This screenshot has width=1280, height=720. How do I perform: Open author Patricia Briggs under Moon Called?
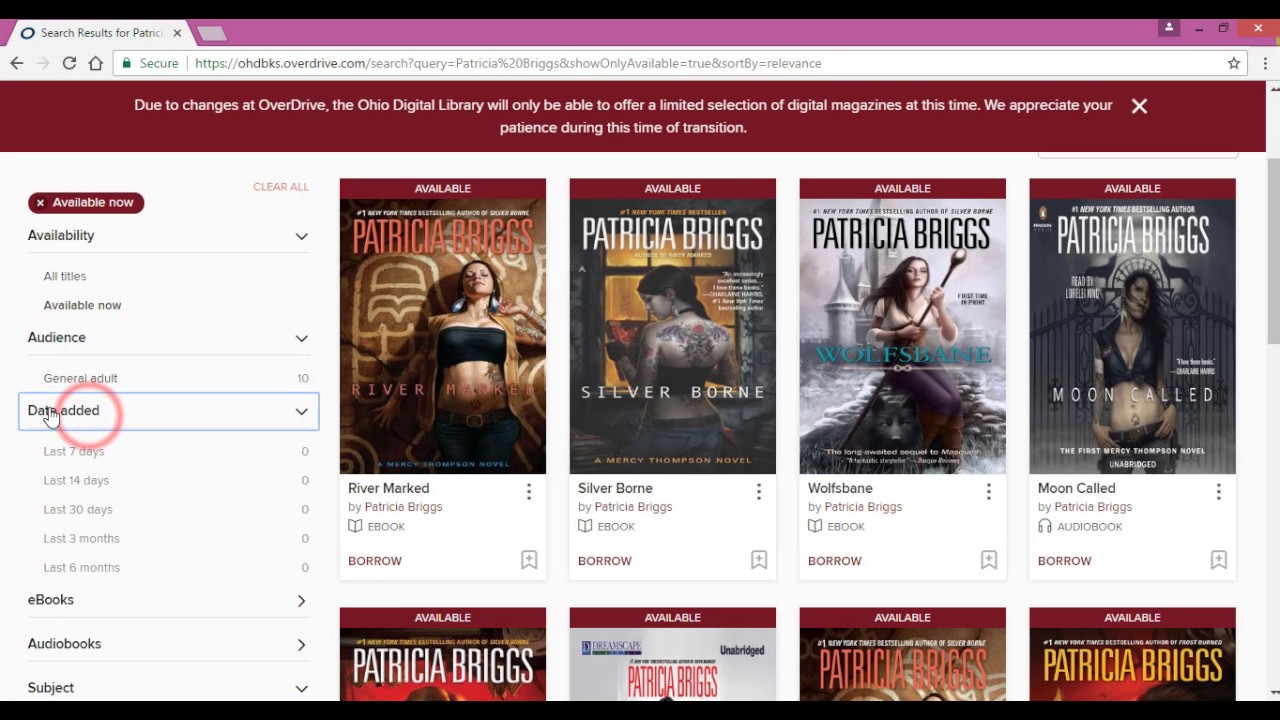pos(1094,507)
